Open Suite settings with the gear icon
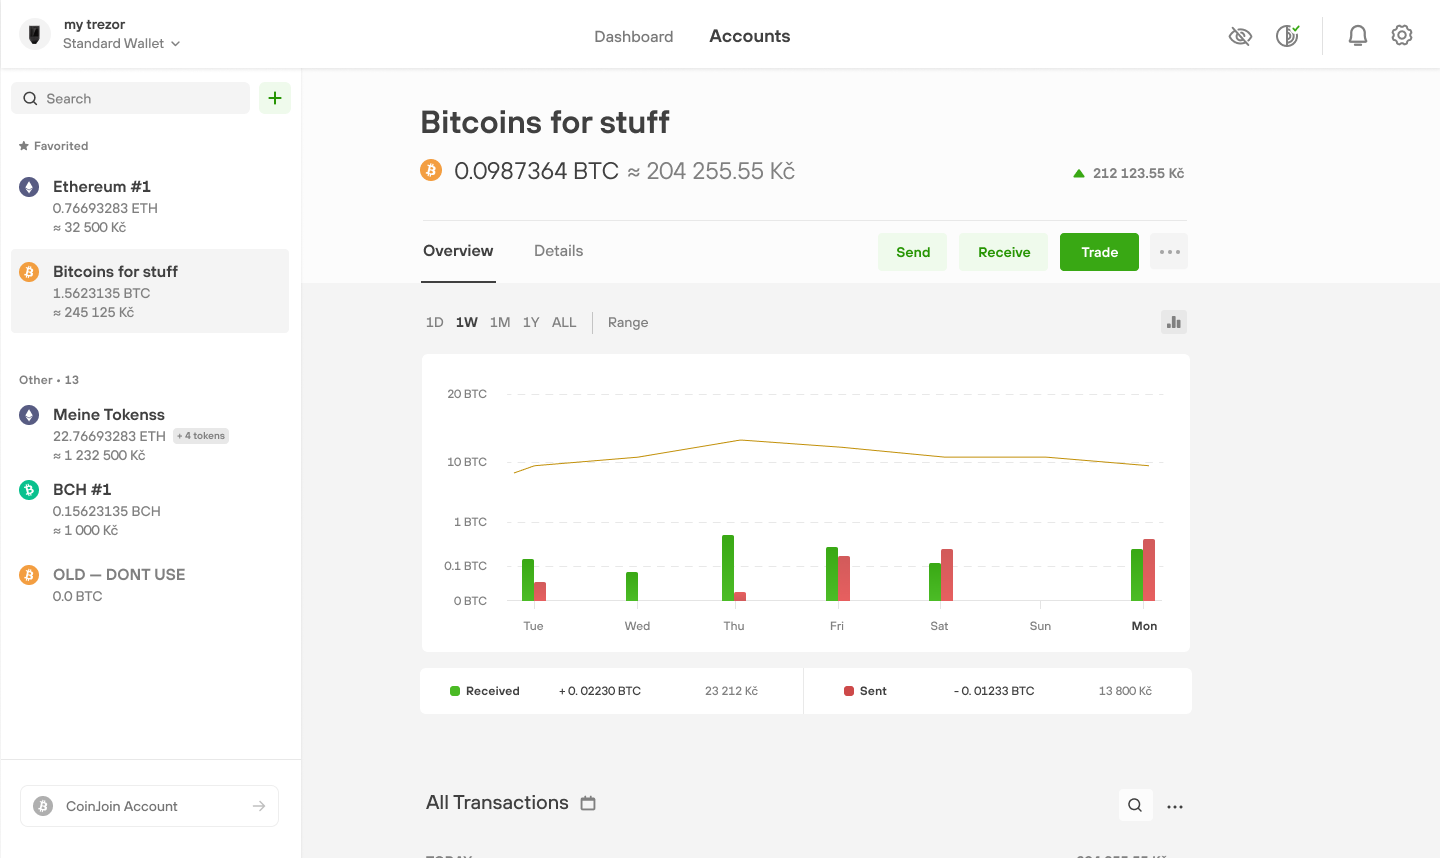The image size is (1440, 858). (1402, 35)
